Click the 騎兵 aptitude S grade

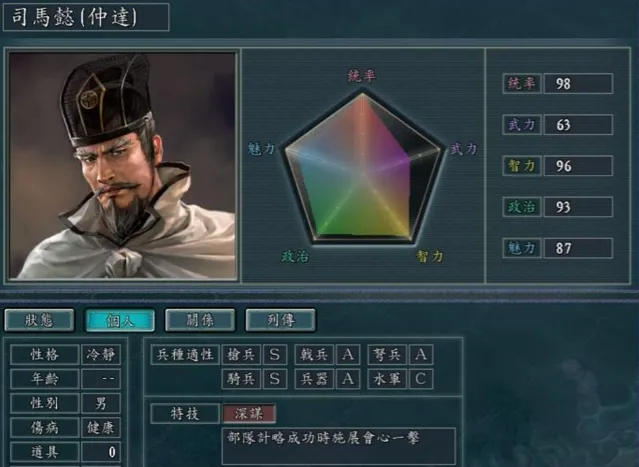click(x=275, y=379)
